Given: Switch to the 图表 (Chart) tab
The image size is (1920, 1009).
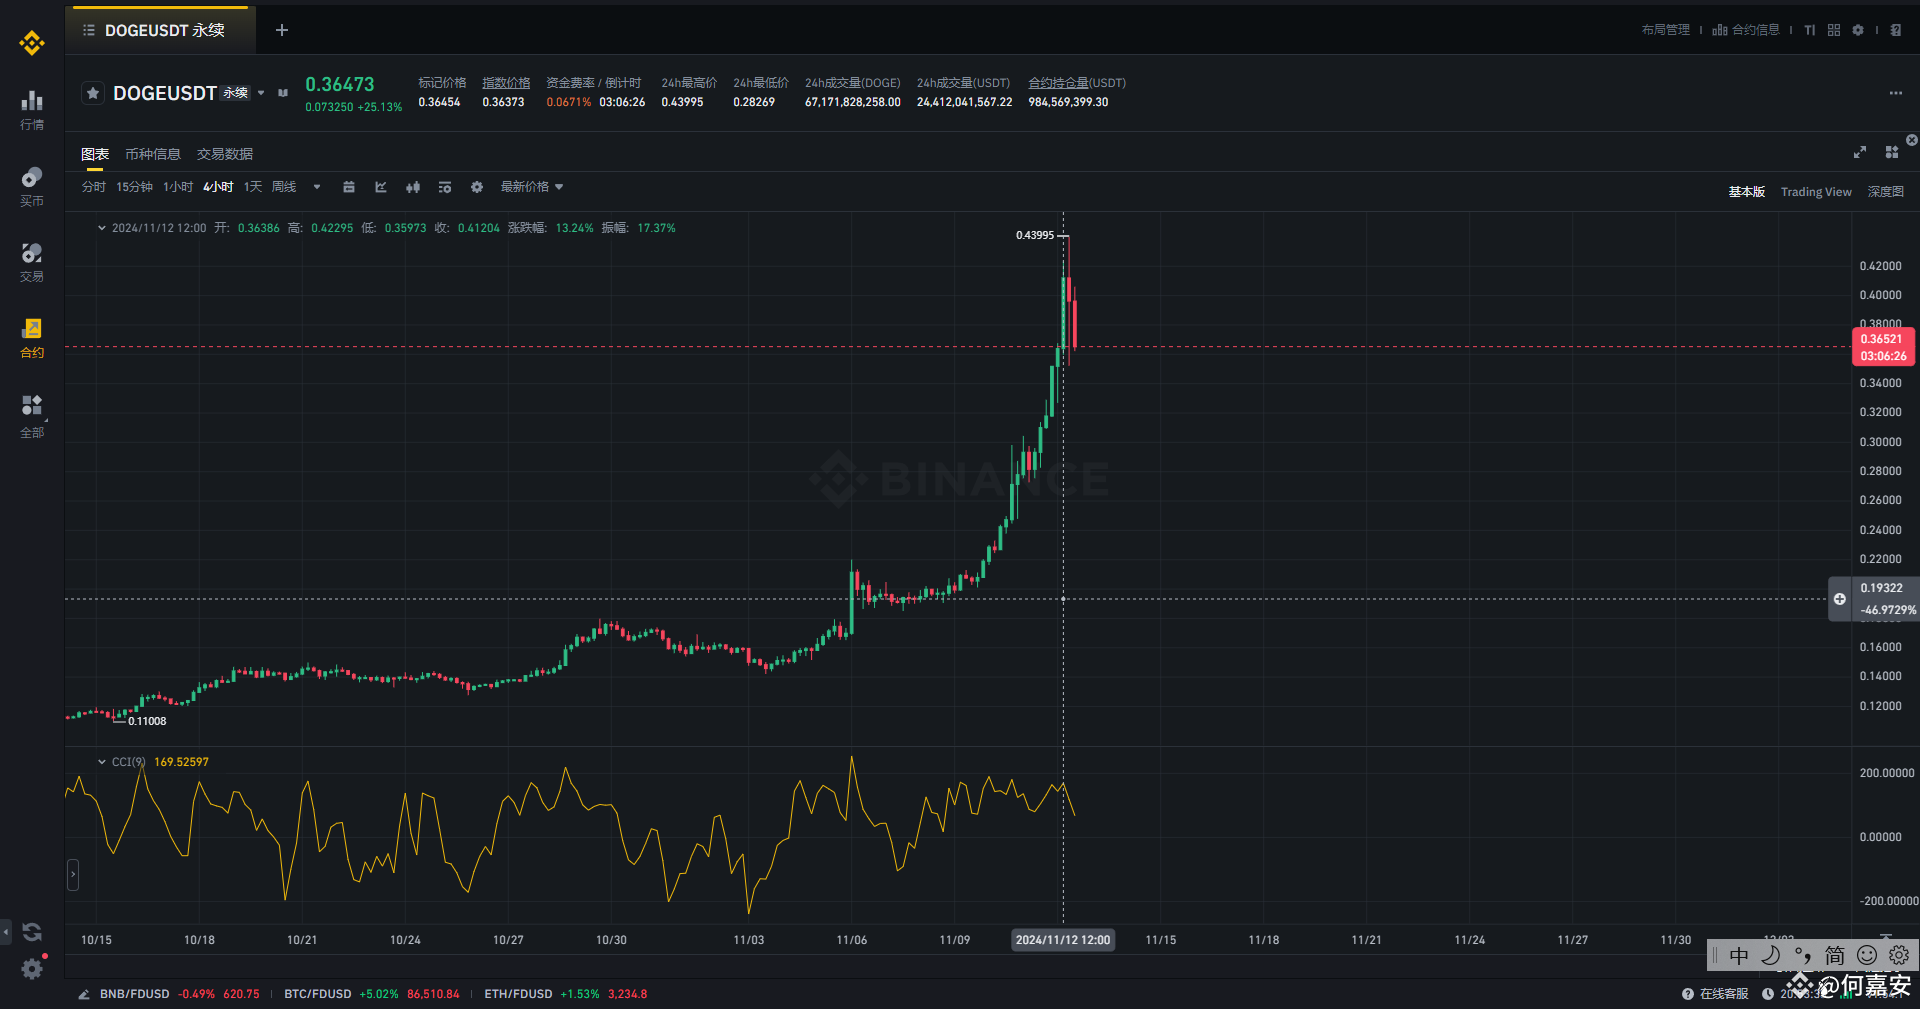Looking at the screenshot, I should (95, 154).
